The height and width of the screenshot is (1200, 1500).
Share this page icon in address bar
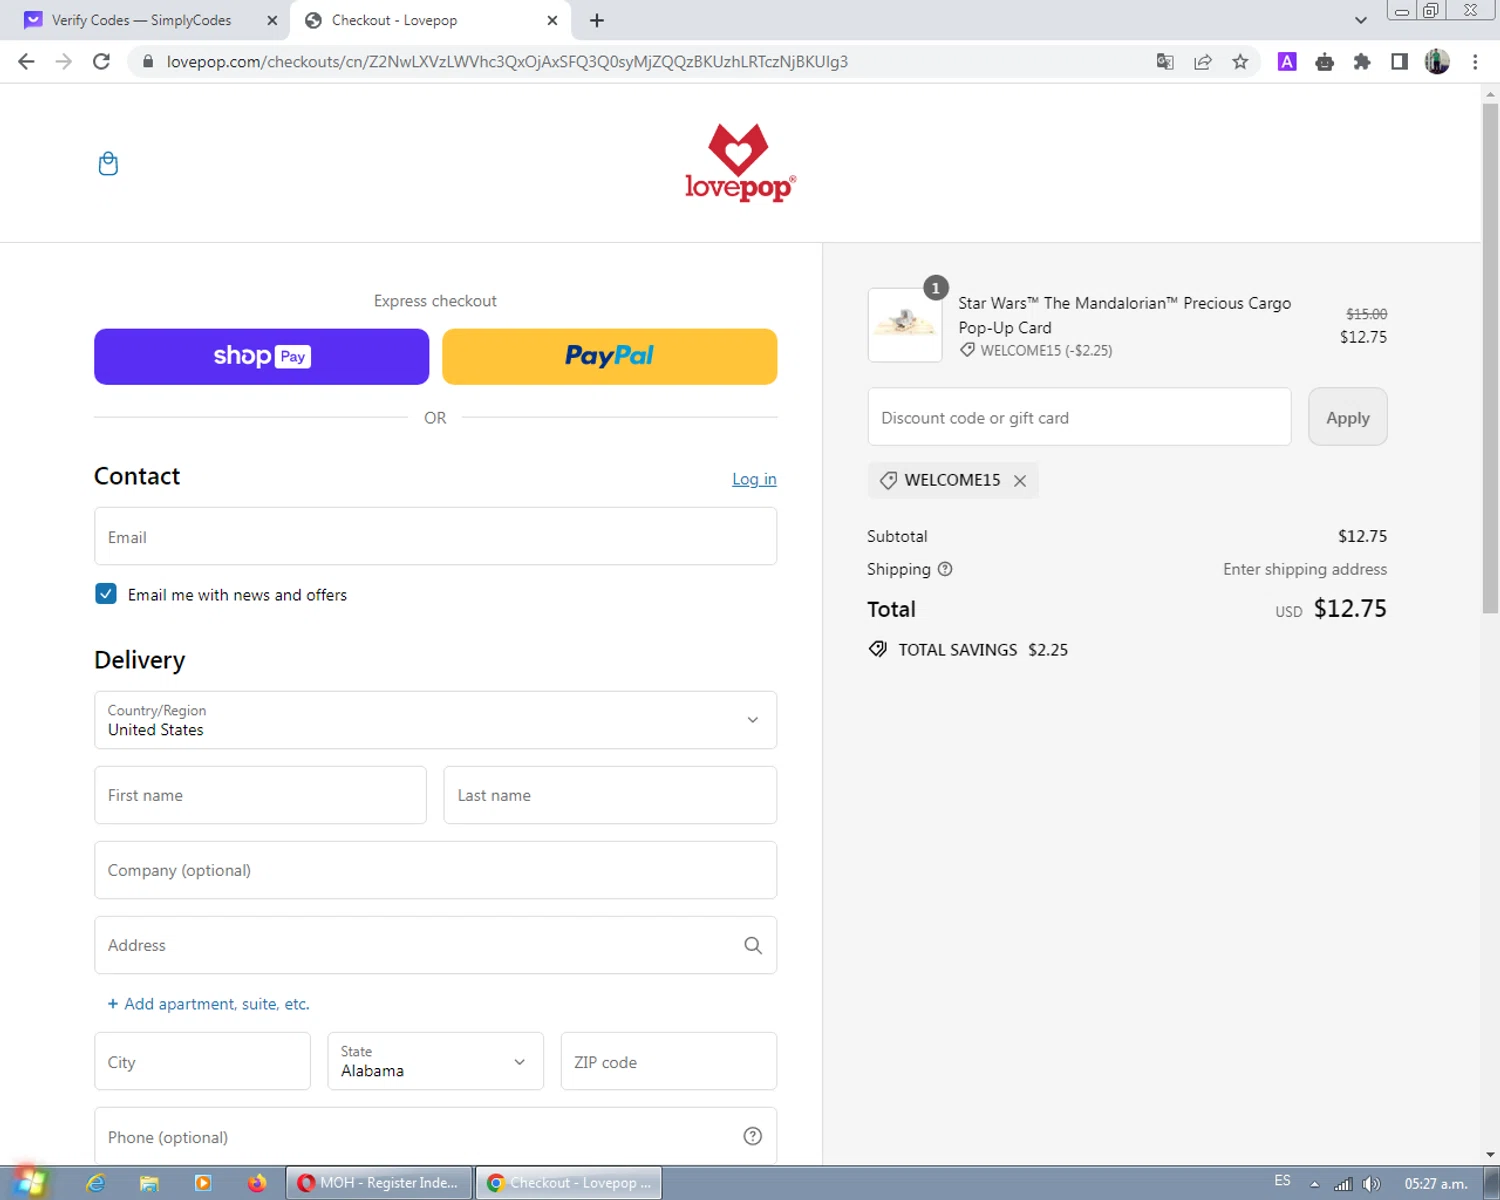click(1203, 62)
